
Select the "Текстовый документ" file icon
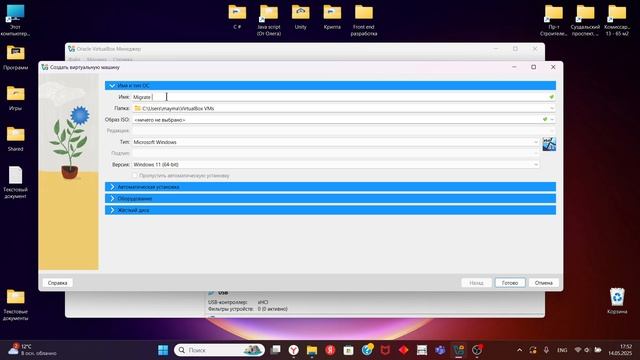pos(16,182)
